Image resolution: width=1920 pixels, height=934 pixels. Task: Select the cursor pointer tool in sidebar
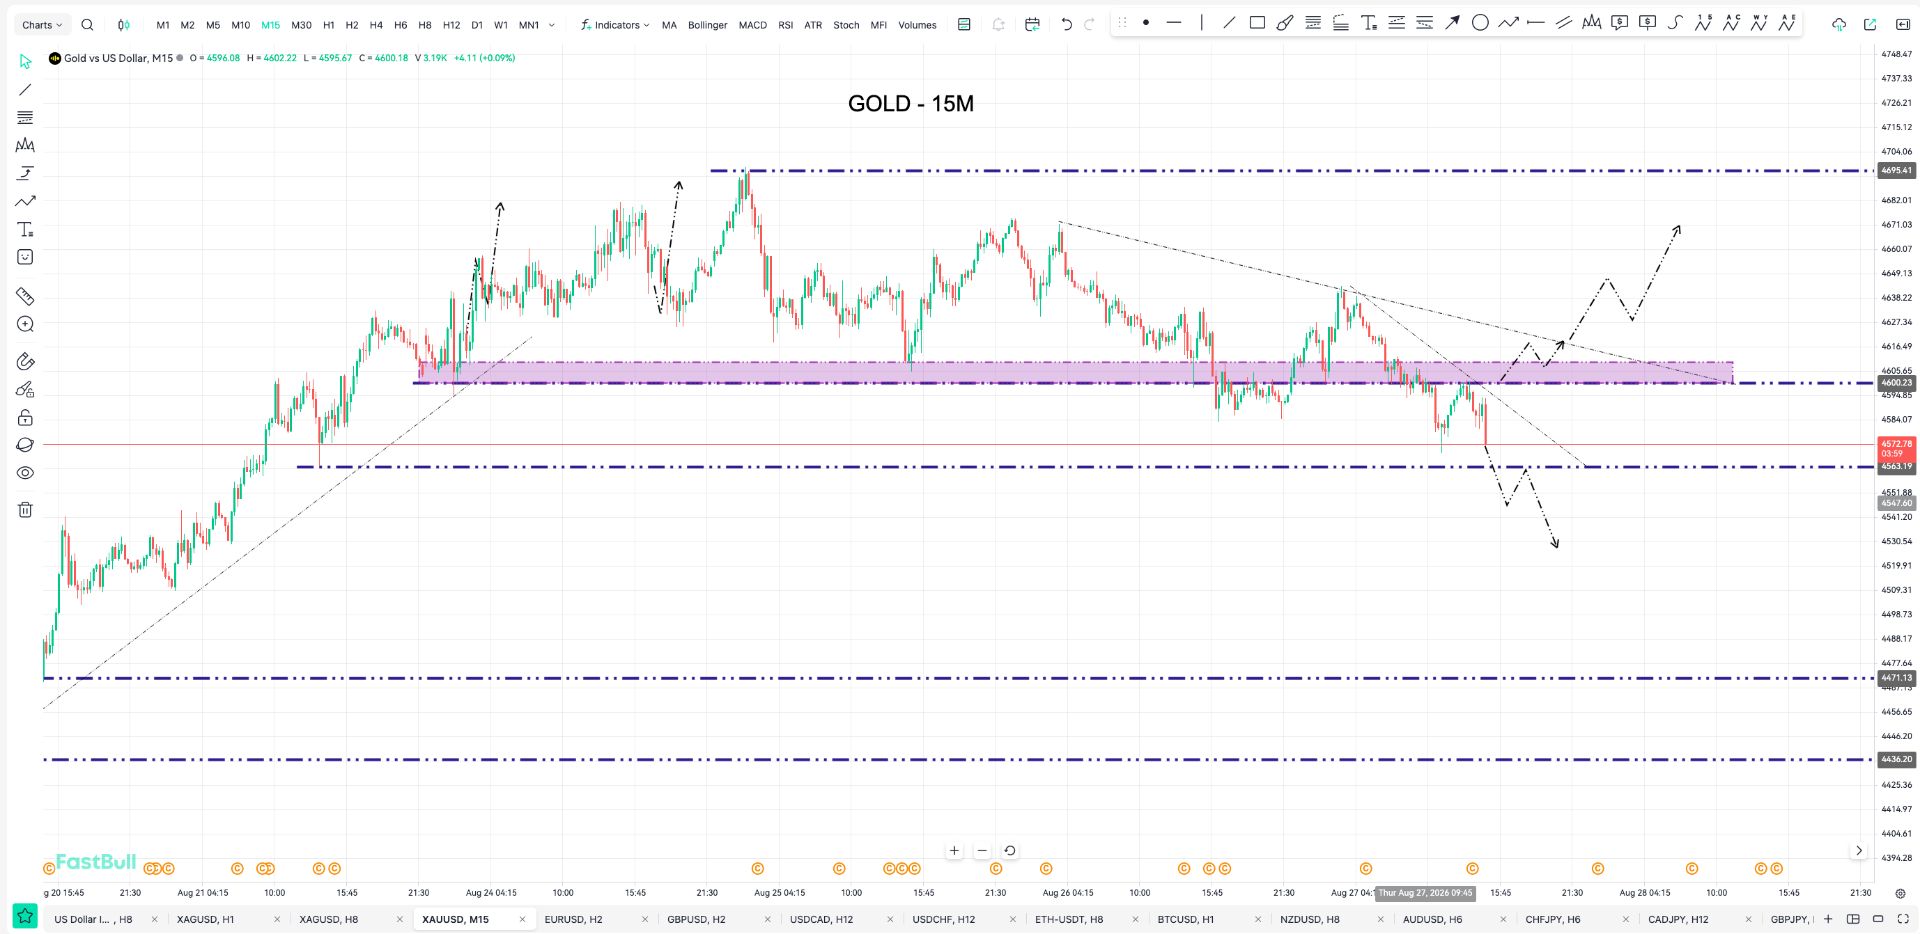pyautogui.click(x=25, y=62)
